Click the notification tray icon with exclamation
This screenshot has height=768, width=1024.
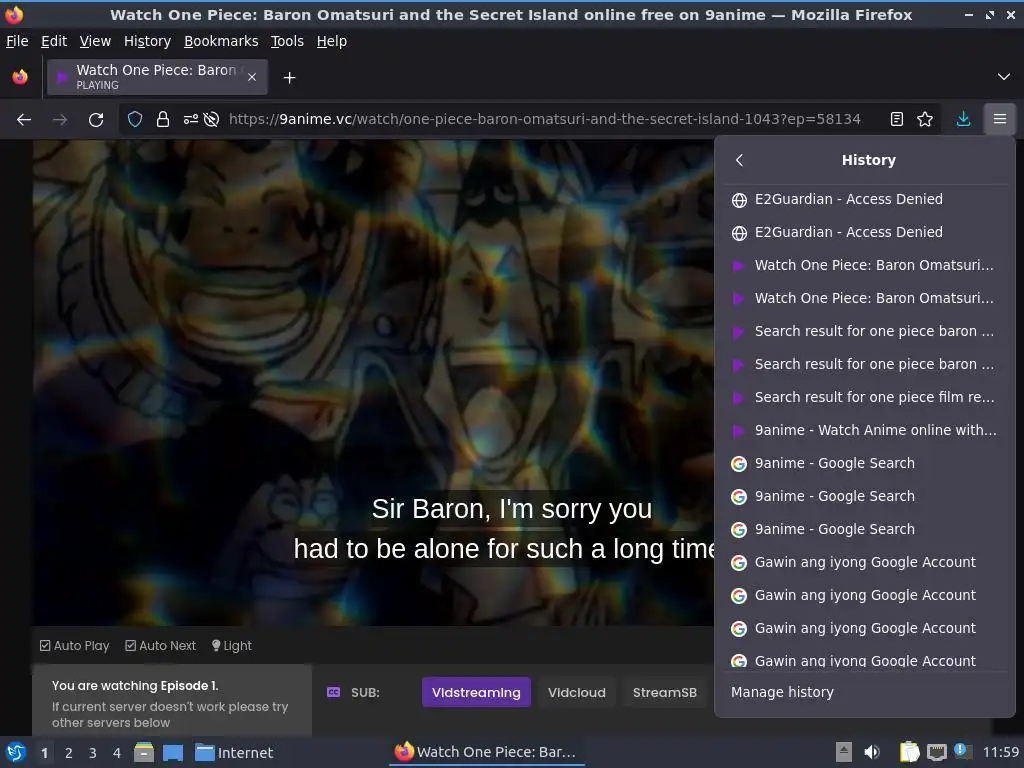(961, 750)
